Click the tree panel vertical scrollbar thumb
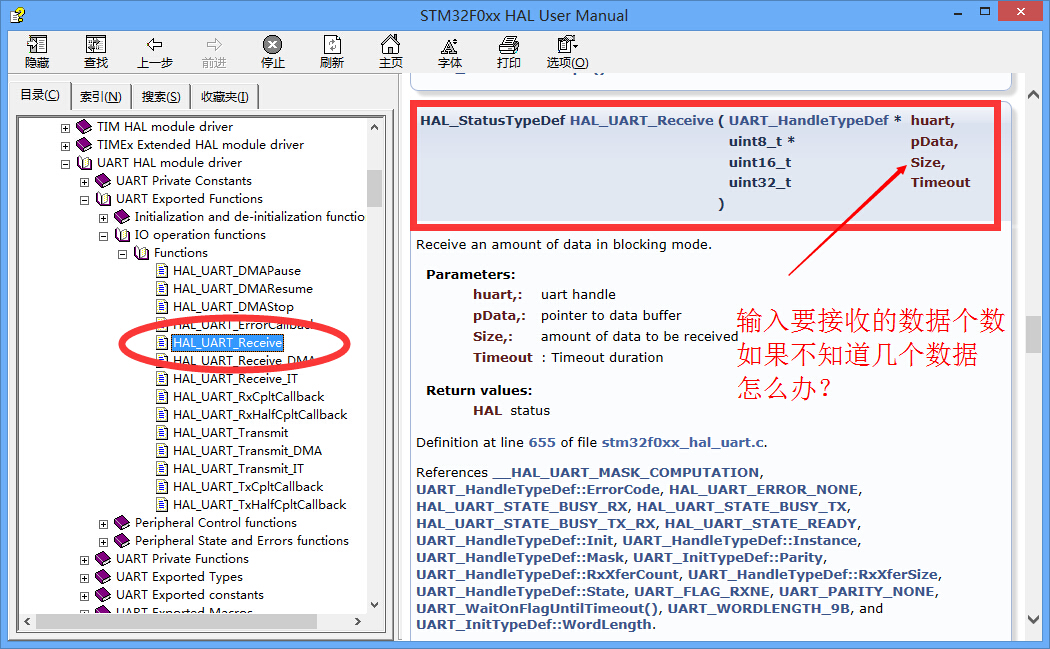This screenshot has height=649, width=1050. [x=374, y=188]
